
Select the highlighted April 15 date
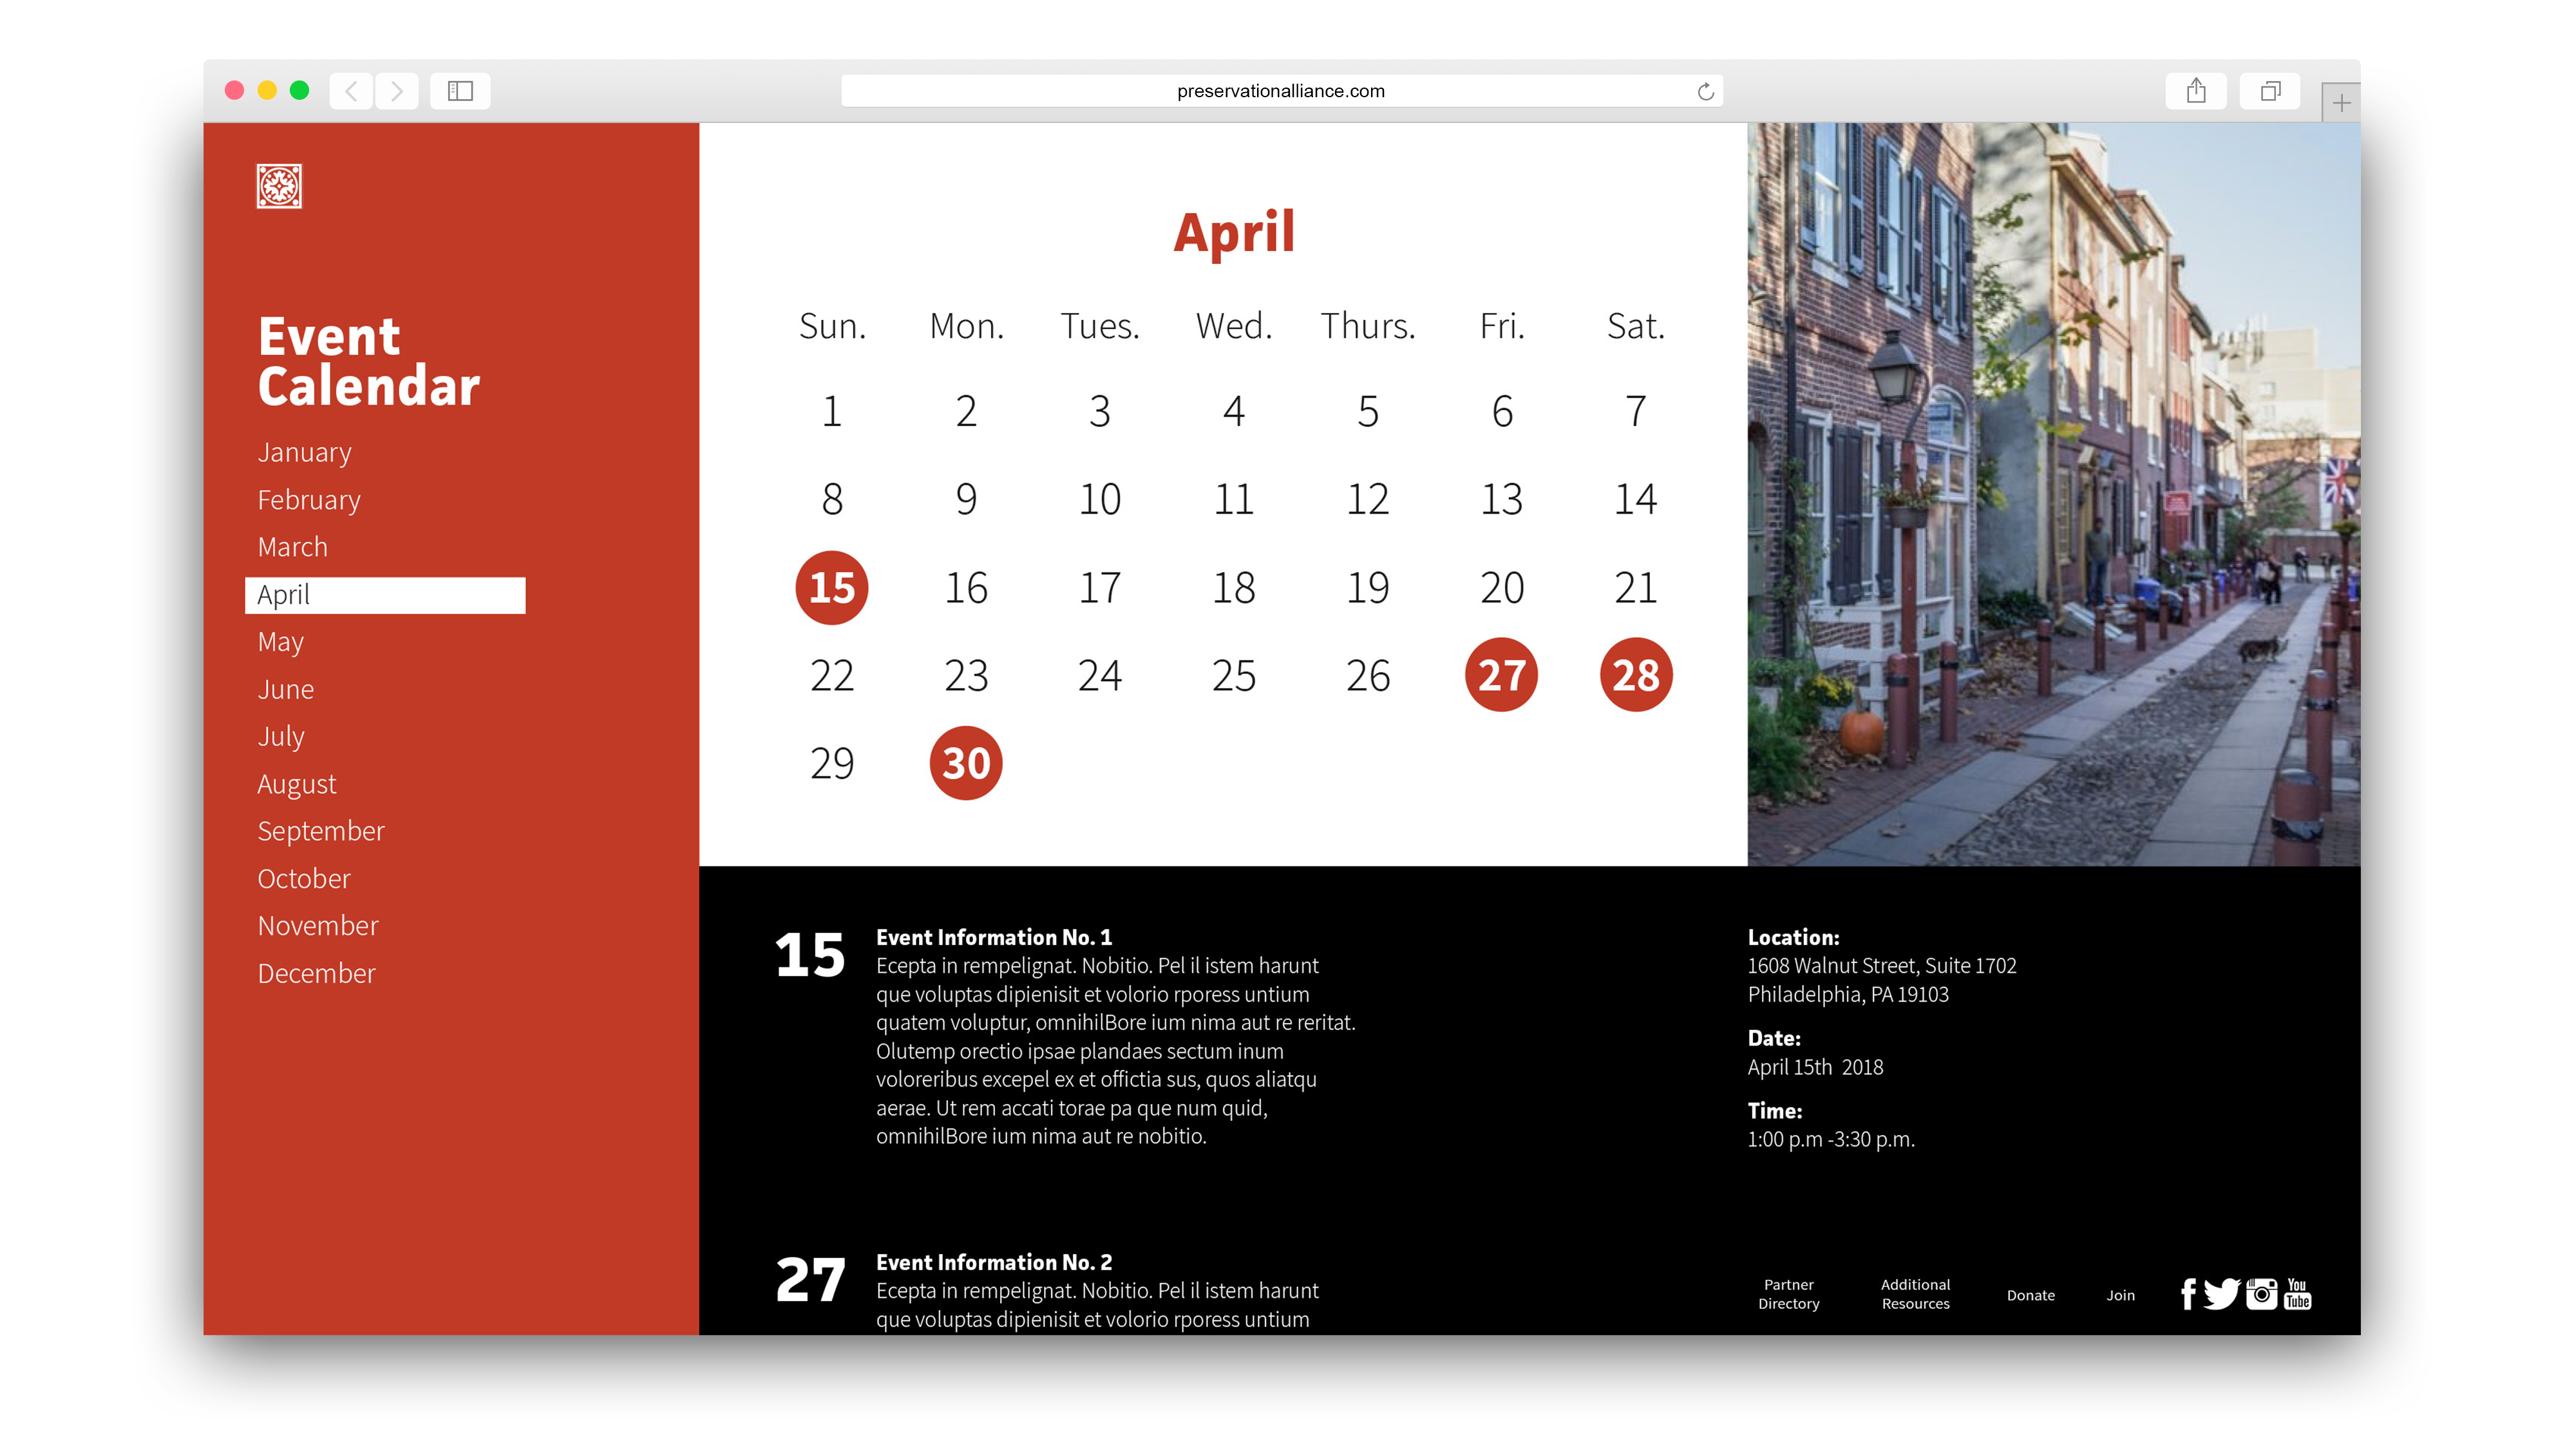(831, 588)
